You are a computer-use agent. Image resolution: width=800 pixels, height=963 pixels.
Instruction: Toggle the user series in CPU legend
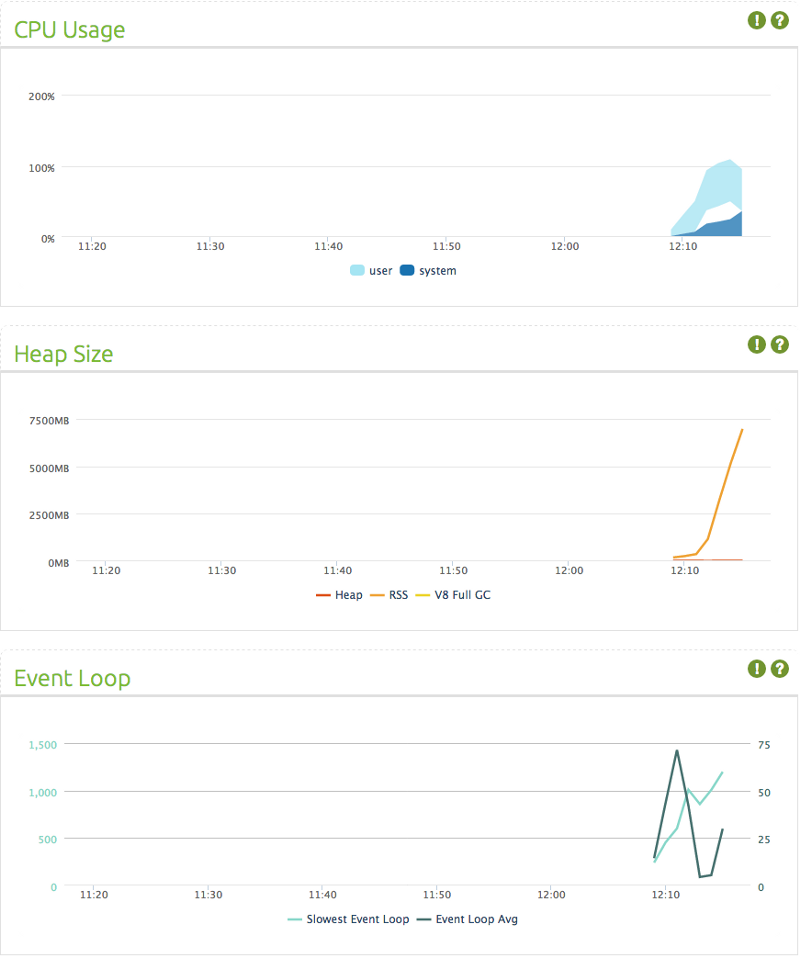(371, 271)
